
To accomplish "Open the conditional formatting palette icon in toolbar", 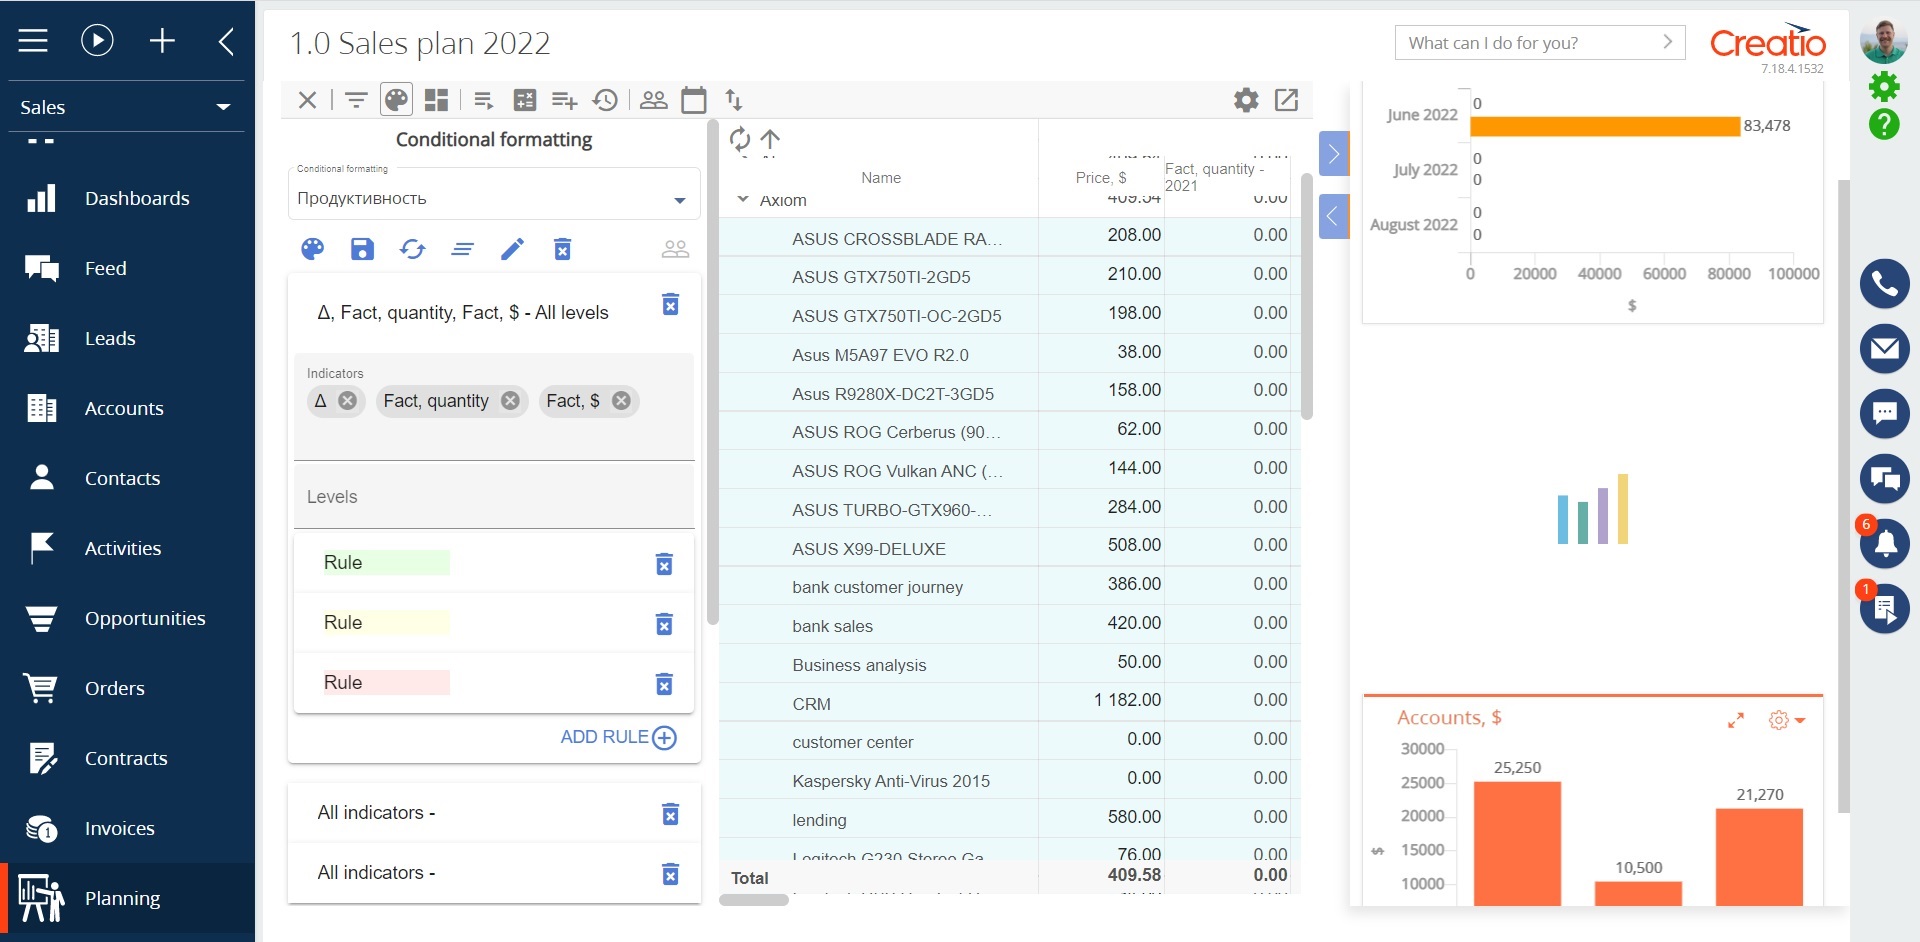I will (x=396, y=99).
